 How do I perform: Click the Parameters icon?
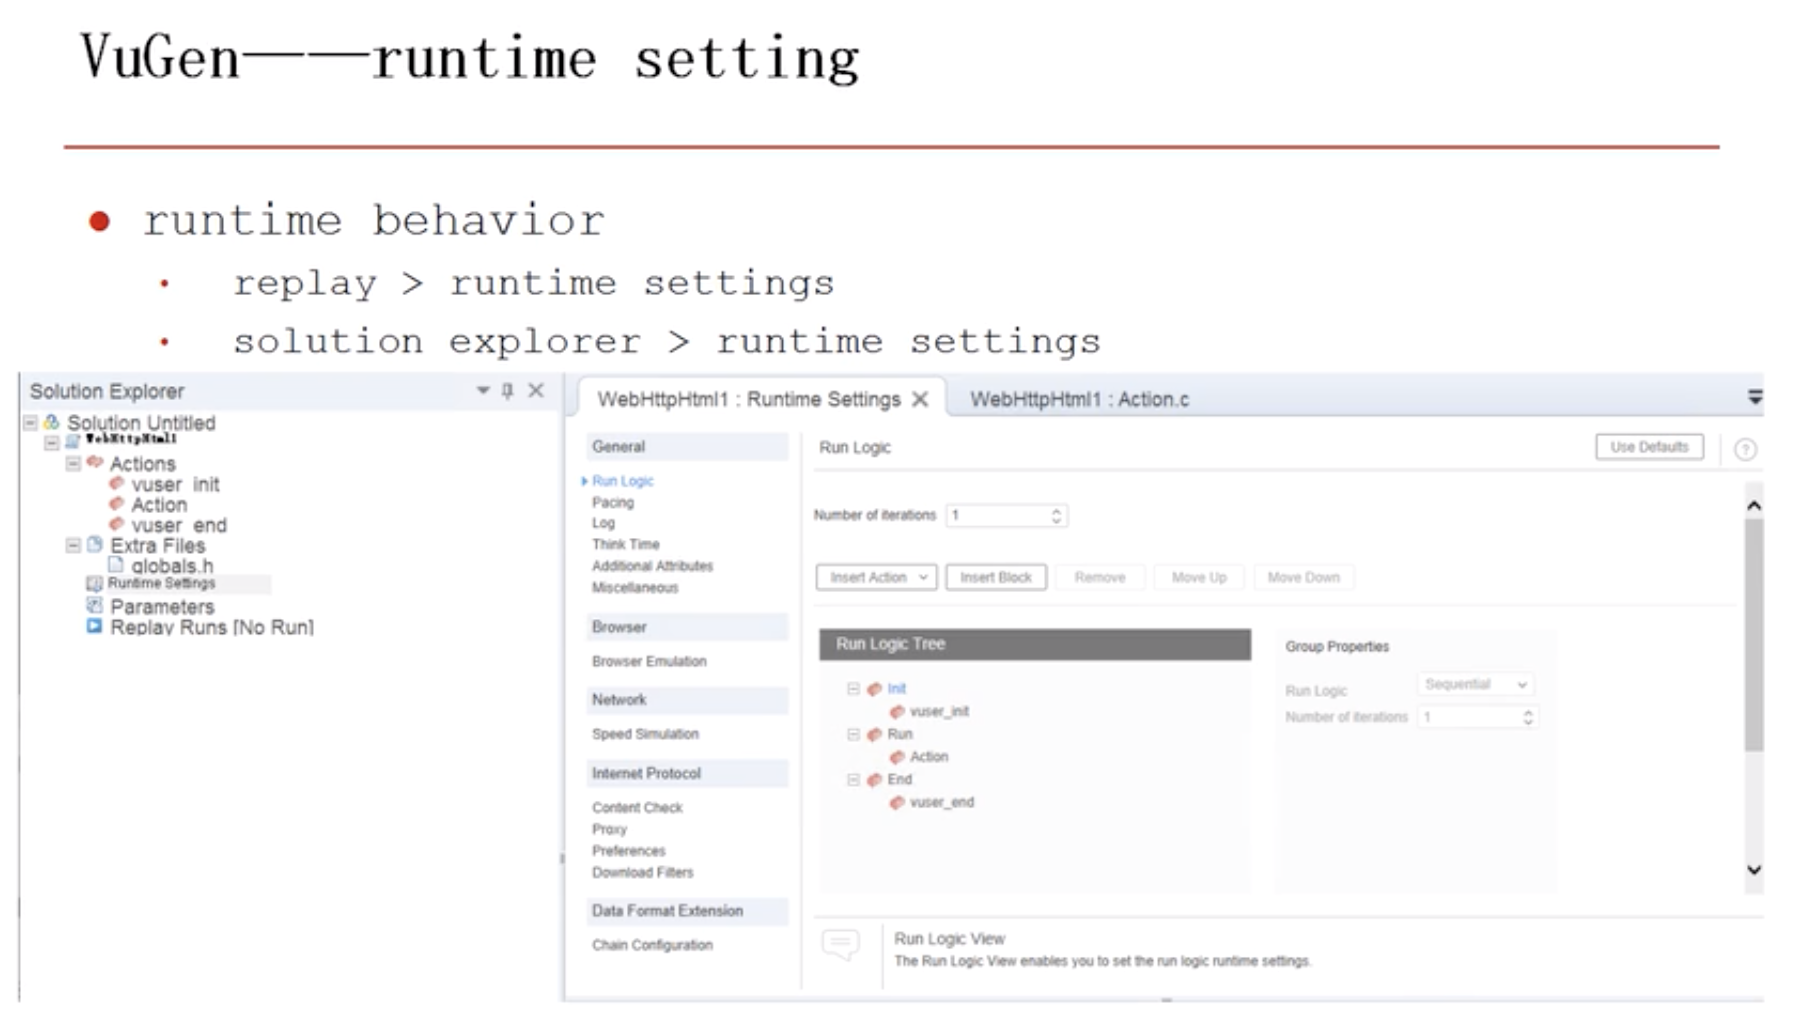[x=94, y=605]
